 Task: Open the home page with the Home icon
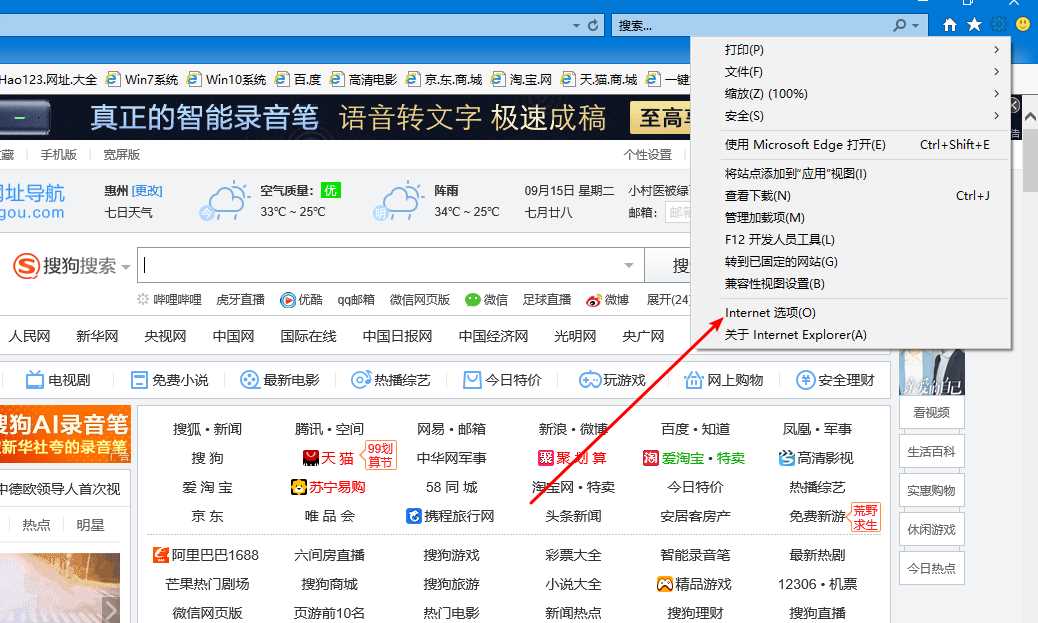[949, 24]
